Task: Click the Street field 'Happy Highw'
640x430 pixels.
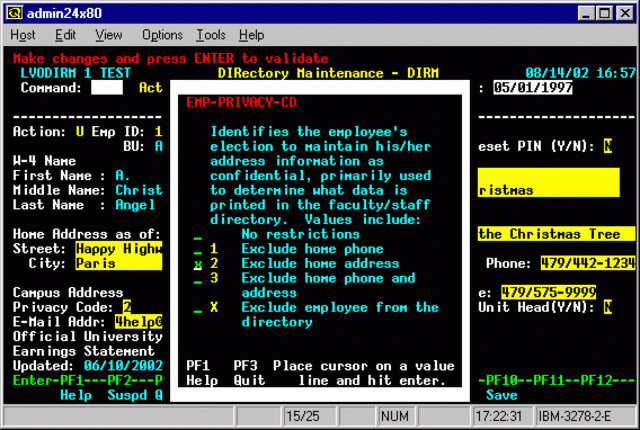Action: [119, 248]
